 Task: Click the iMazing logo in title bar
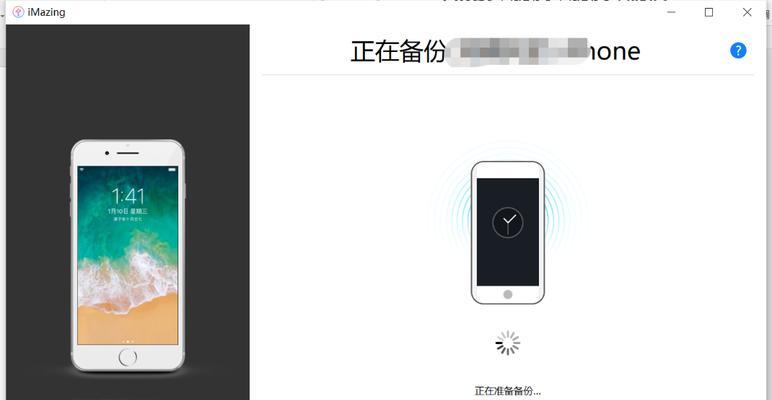(x=18, y=12)
